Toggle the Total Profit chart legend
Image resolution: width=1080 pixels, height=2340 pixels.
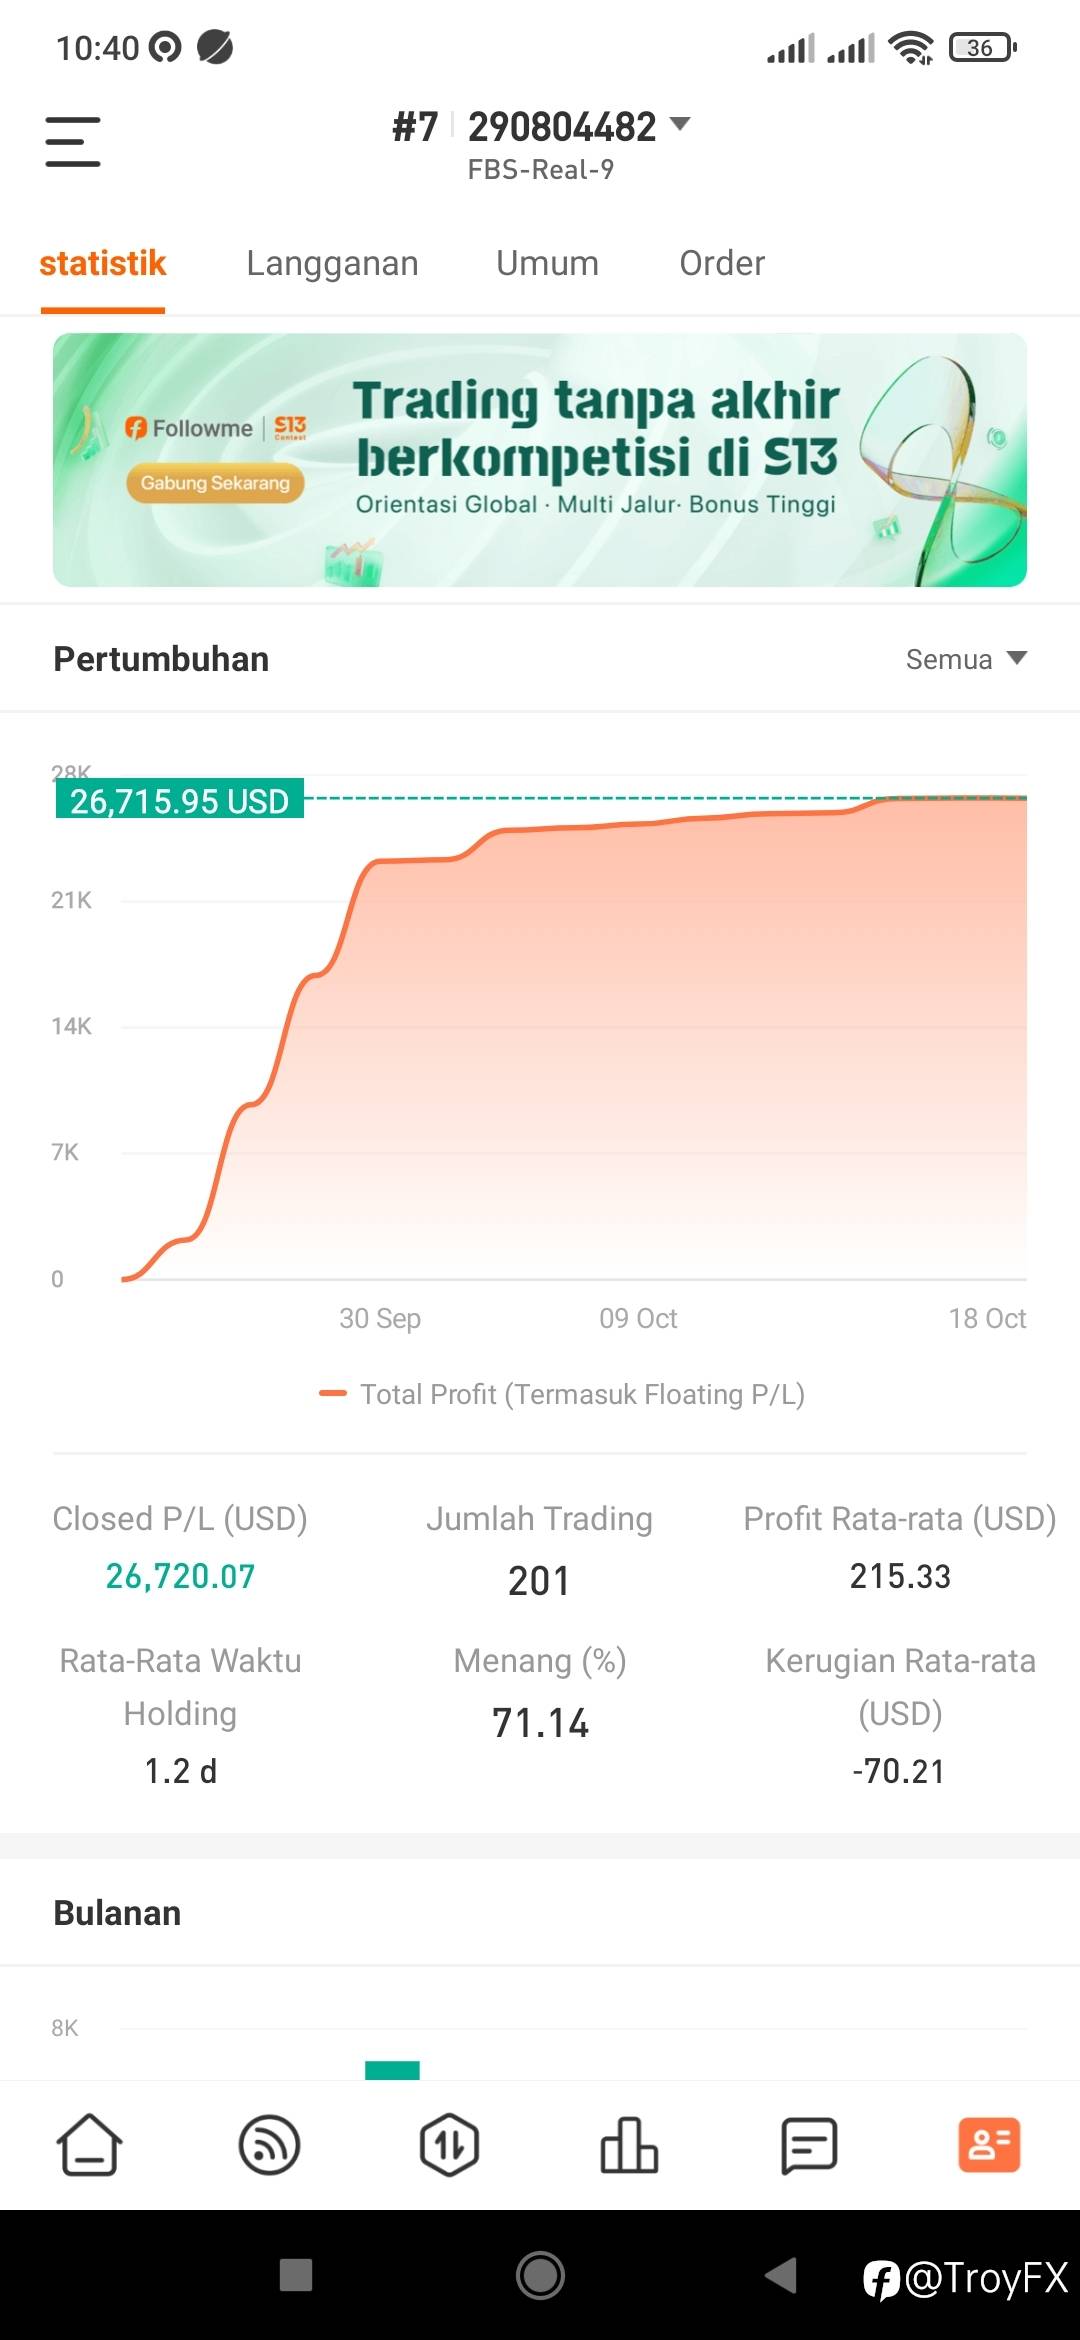pos(562,1394)
